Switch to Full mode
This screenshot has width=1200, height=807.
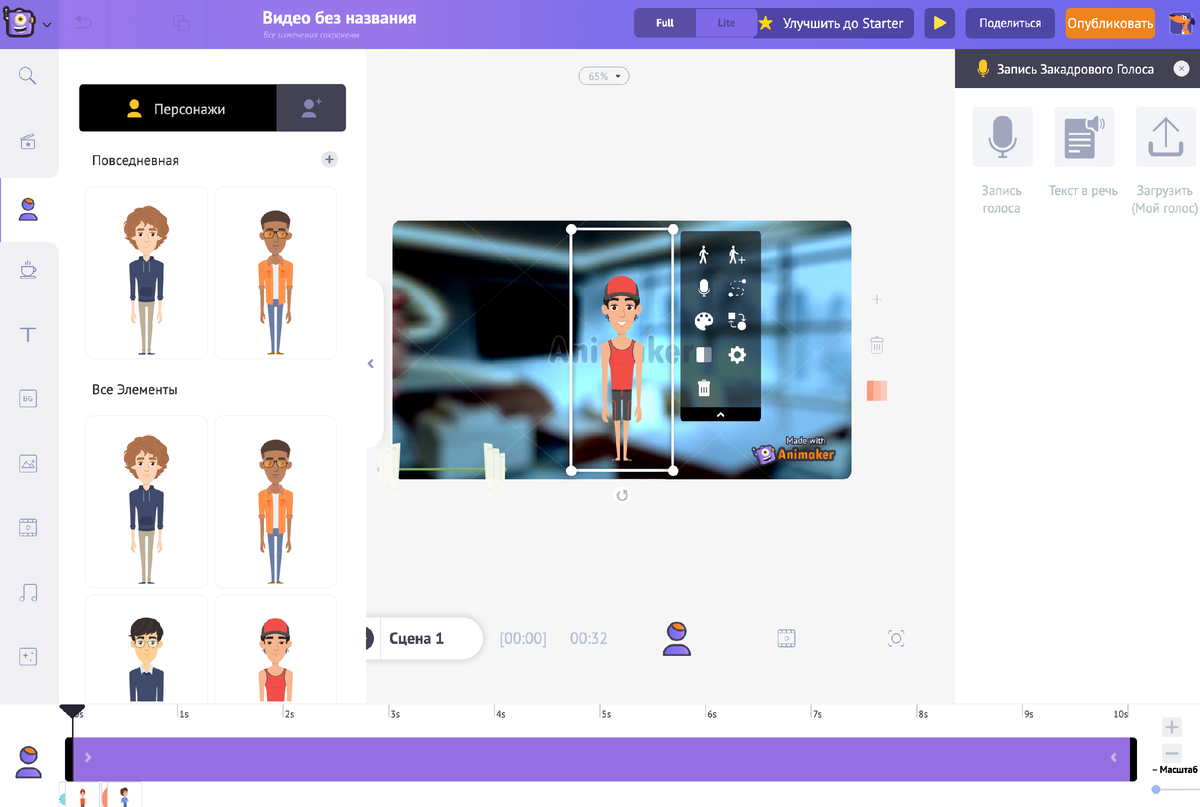665,23
